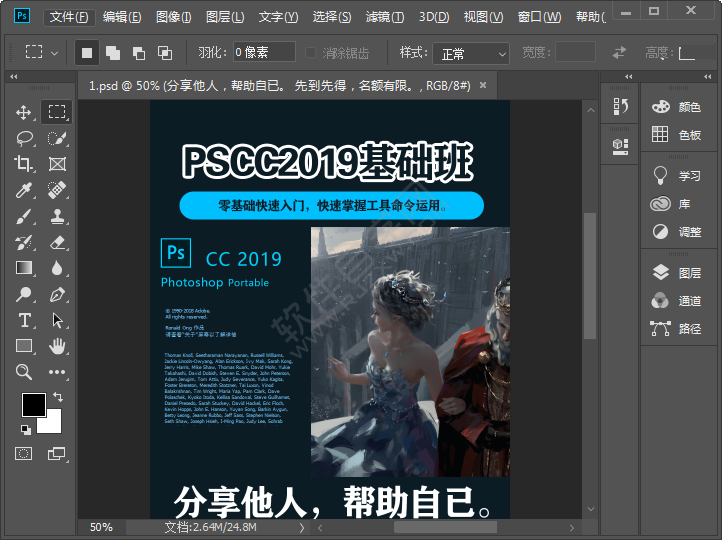
Task: Choose Subtract from Selection mode
Action: point(139,53)
